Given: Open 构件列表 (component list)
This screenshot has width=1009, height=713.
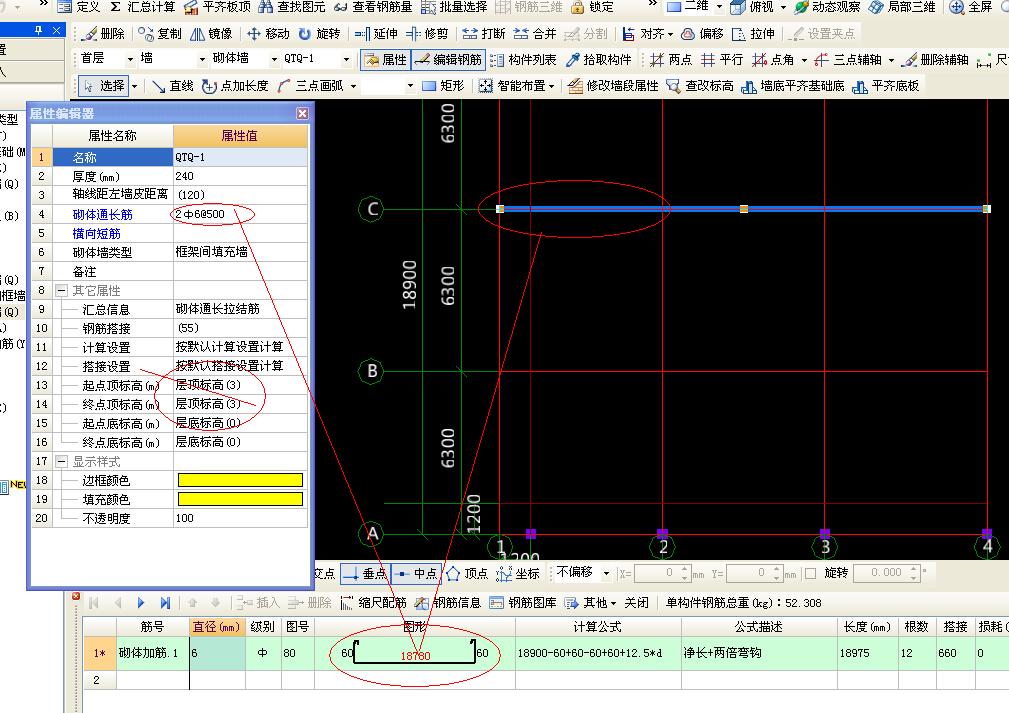Looking at the screenshot, I should (x=523, y=60).
